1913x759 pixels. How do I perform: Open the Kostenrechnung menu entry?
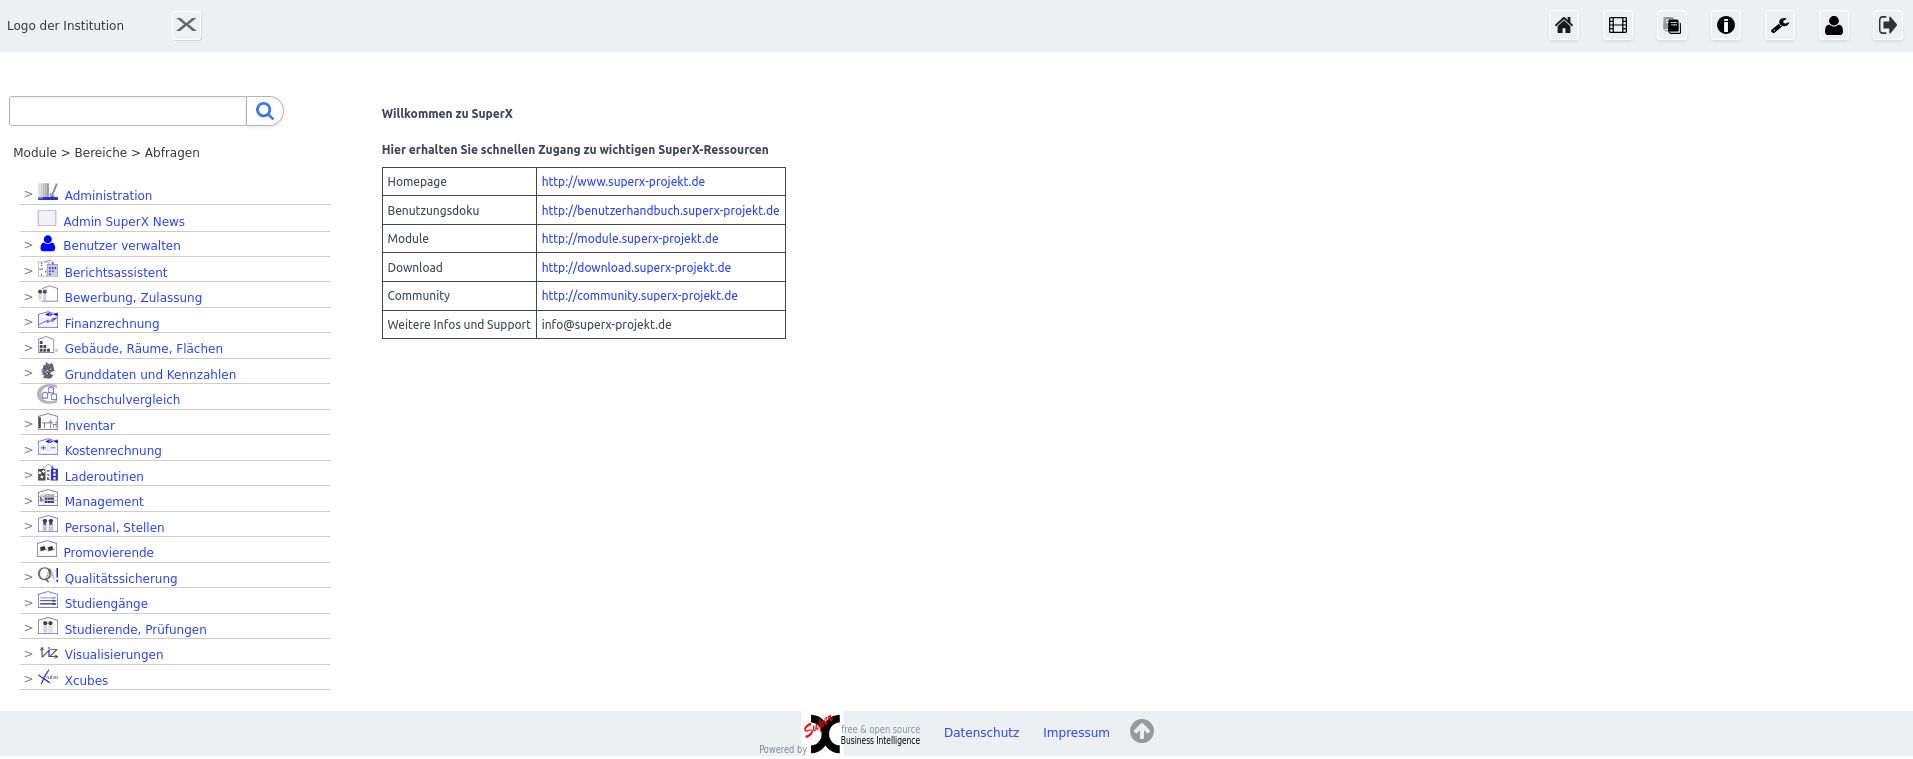pyautogui.click(x=113, y=451)
